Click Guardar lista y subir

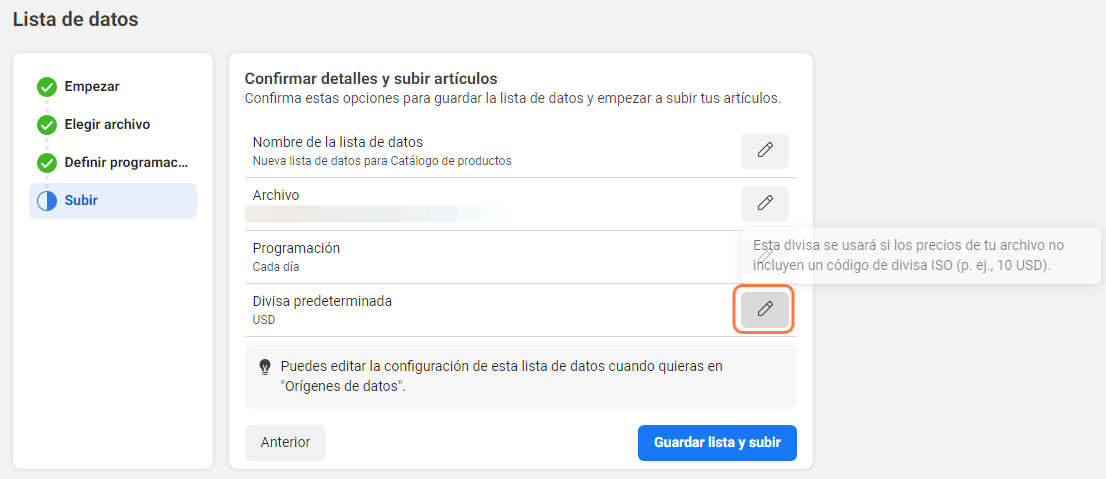pyautogui.click(x=717, y=442)
